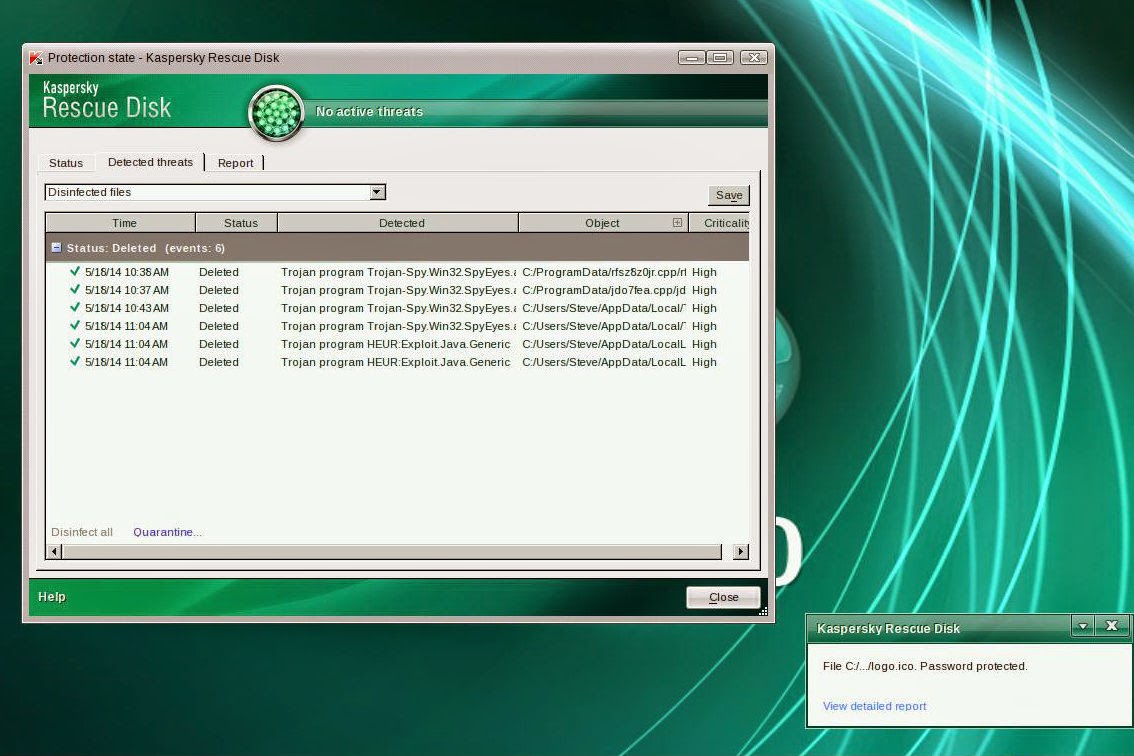Select row with C:/ProgramData/jdo7fea.cpp path
Viewport: 1134px width, 756px height.
(397, 290)
